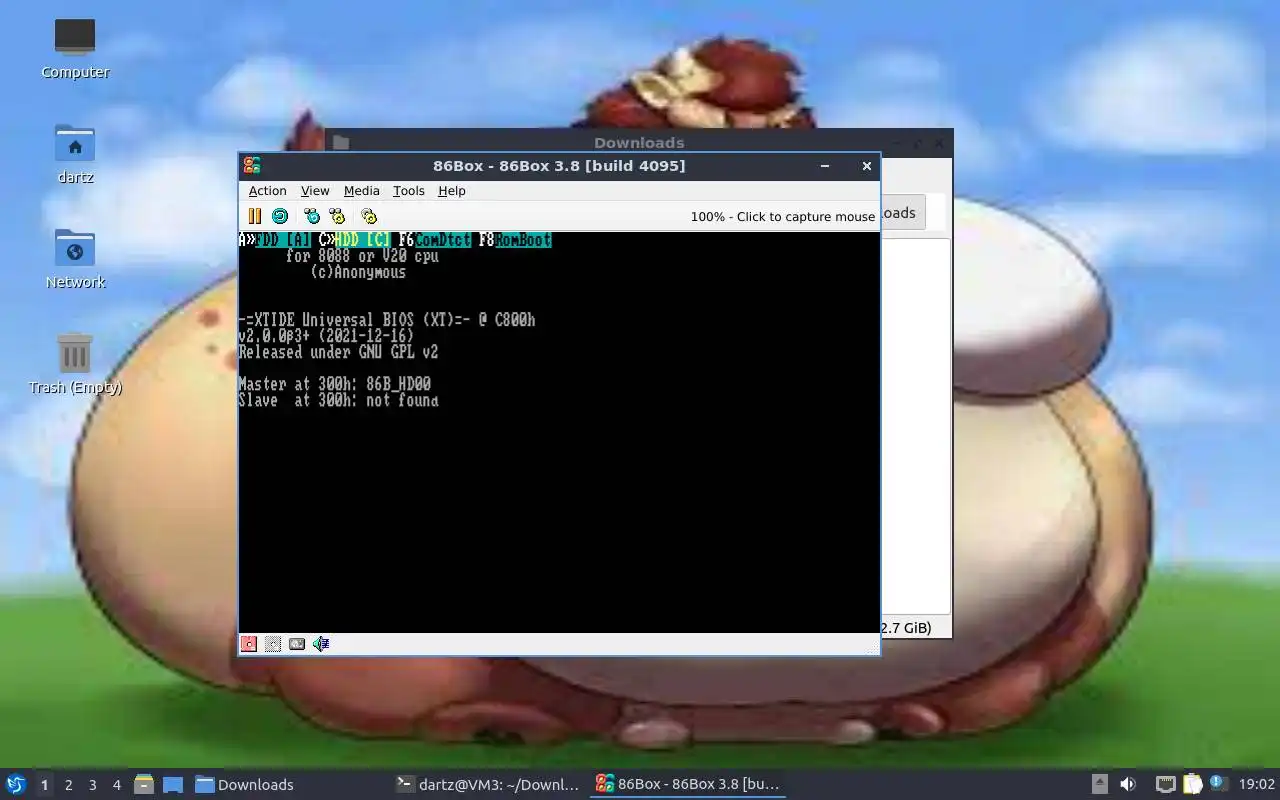Click the '100% - Click to capture mouse' status text
Screen dimensions: 1280x800
click(782, 216)
